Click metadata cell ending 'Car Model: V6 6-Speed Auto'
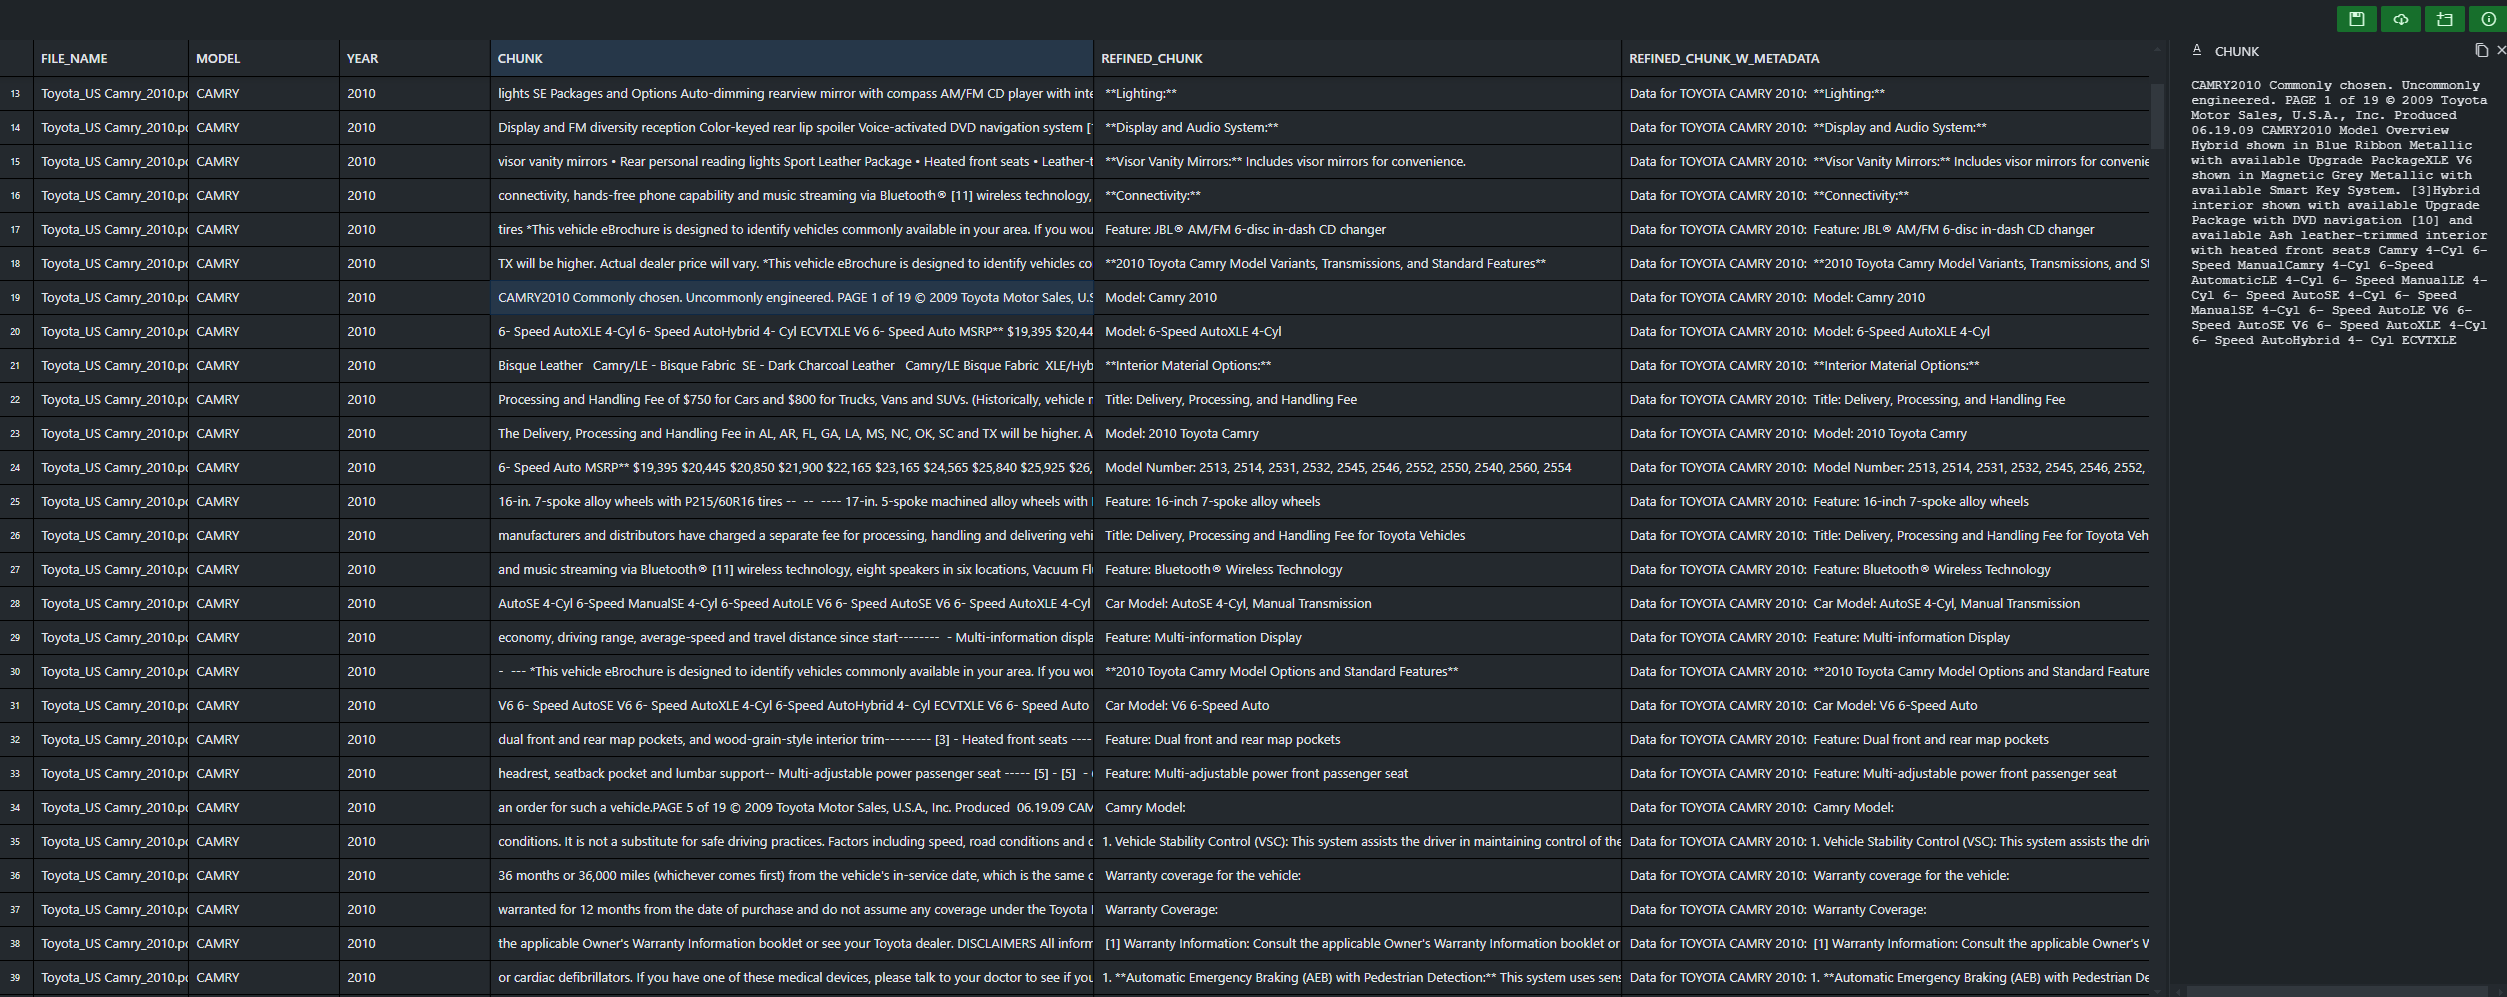Image resolution: width=2507 pixels, height=997 pixels. 1885,705
